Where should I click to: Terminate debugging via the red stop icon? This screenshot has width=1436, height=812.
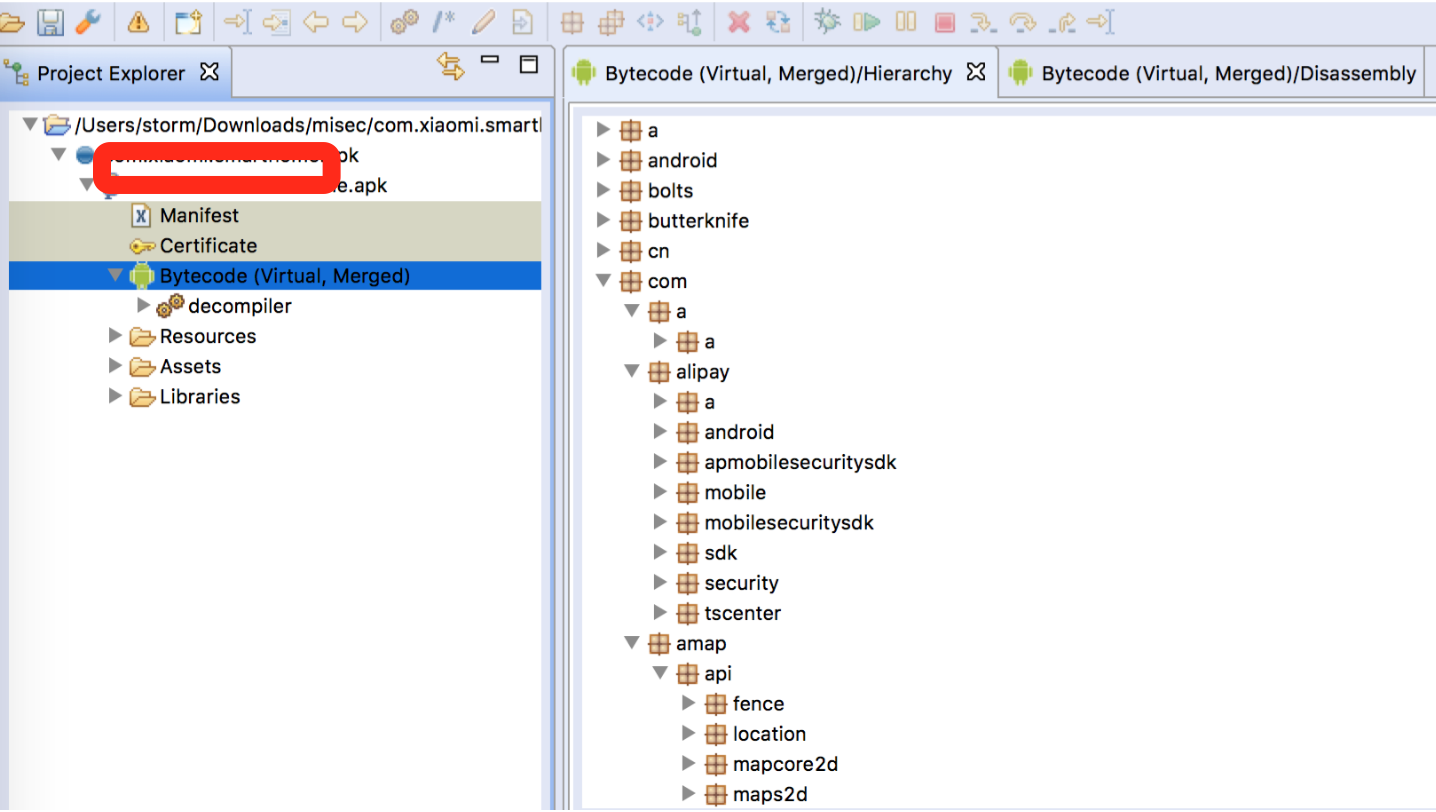tap(944, 21)
